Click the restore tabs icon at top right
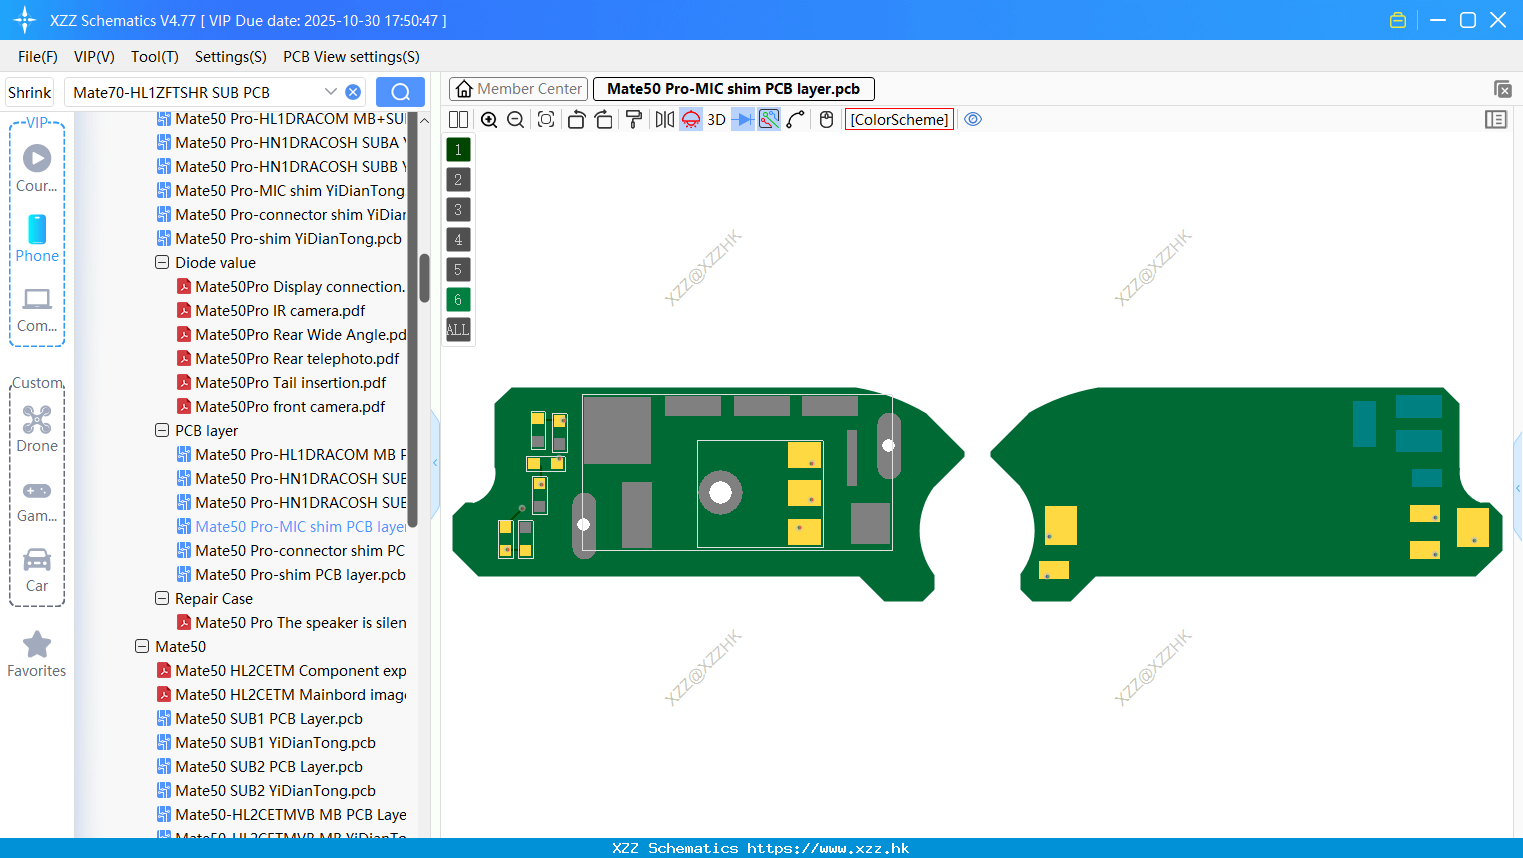Screen dimensions: 1523x858 (x=1502, y=89)
